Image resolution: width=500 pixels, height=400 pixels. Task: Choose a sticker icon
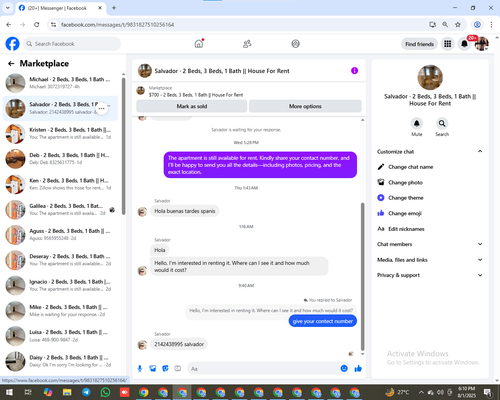[x=165, y=368]
